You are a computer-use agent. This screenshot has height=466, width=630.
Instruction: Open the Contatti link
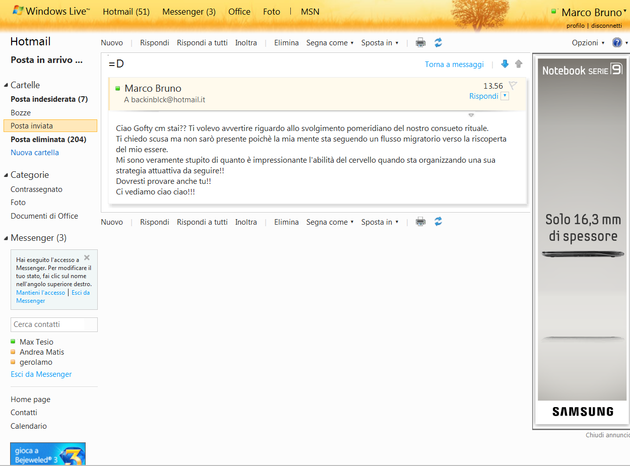(x=24, y=413)
